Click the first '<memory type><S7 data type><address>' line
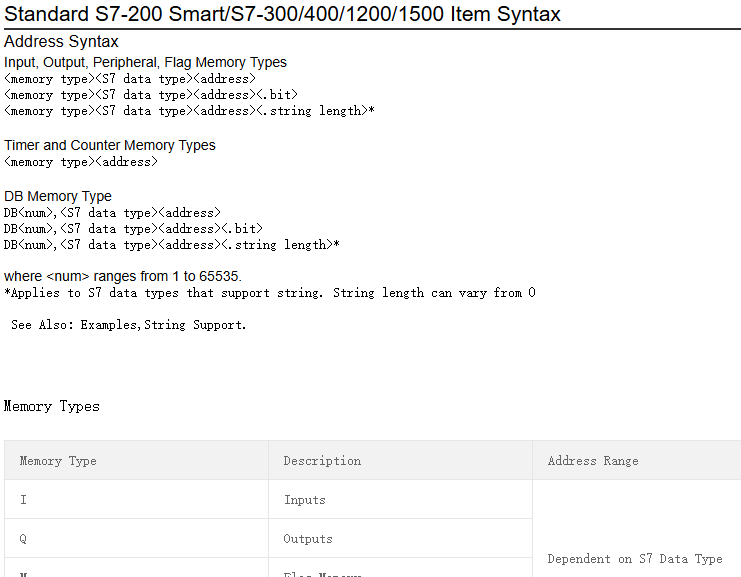The height and width of the screenshot is (577, 741). coord(130,79)
